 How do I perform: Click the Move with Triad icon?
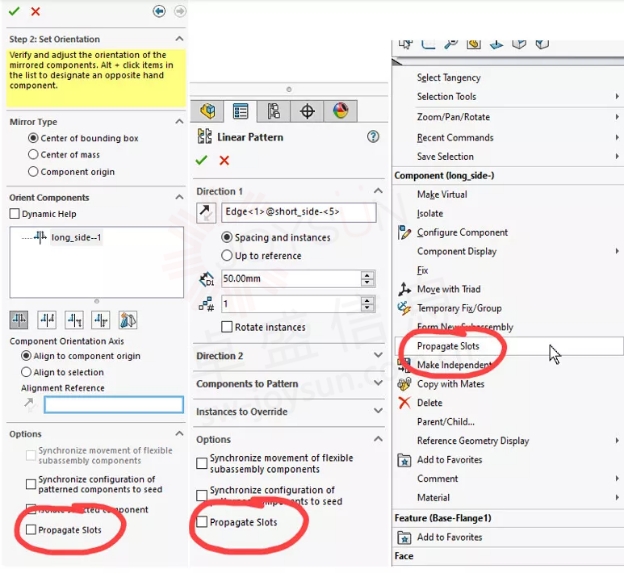(404, 289)
